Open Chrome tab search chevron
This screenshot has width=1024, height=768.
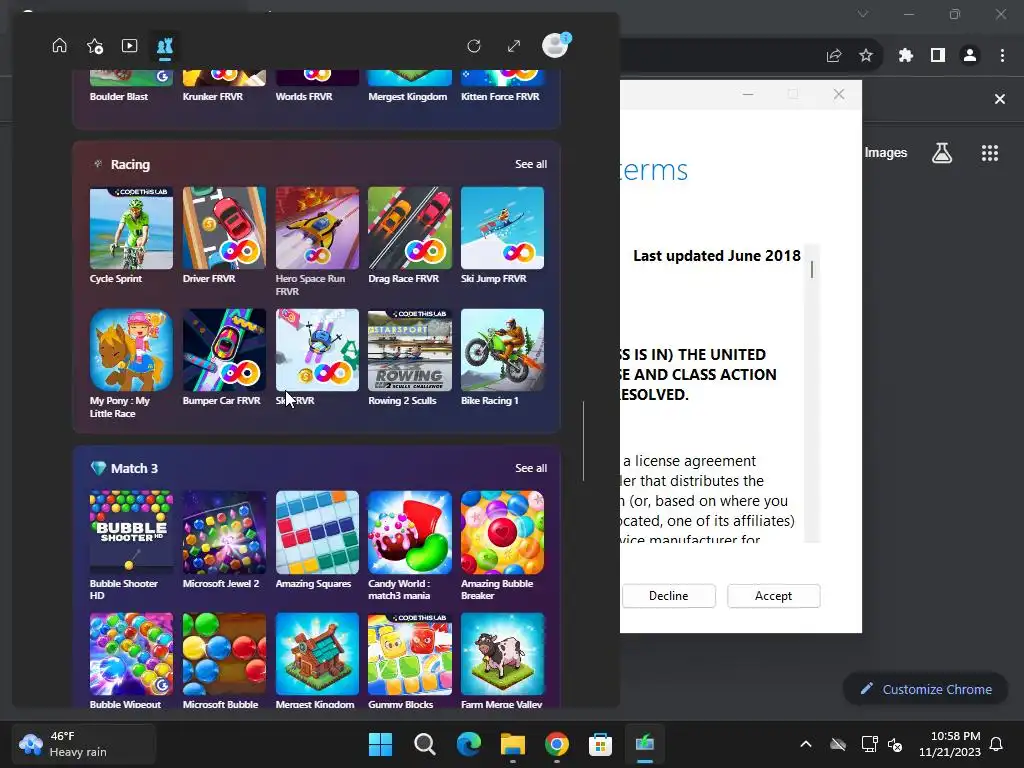[x=863, y=14]
